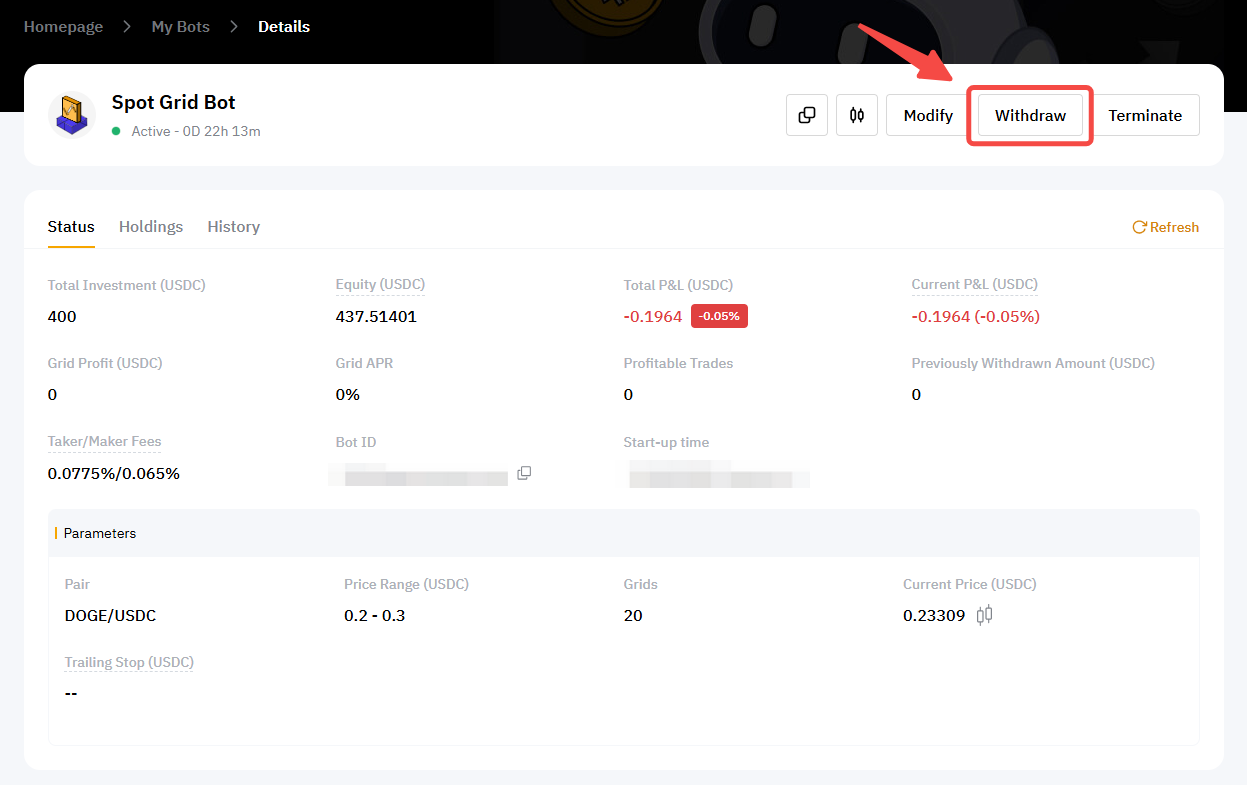Click the Taker/Maker Fees underlined label
The height and width of the screenshot is (785, 1247).
pyautogui.click(x=104, y=441)
